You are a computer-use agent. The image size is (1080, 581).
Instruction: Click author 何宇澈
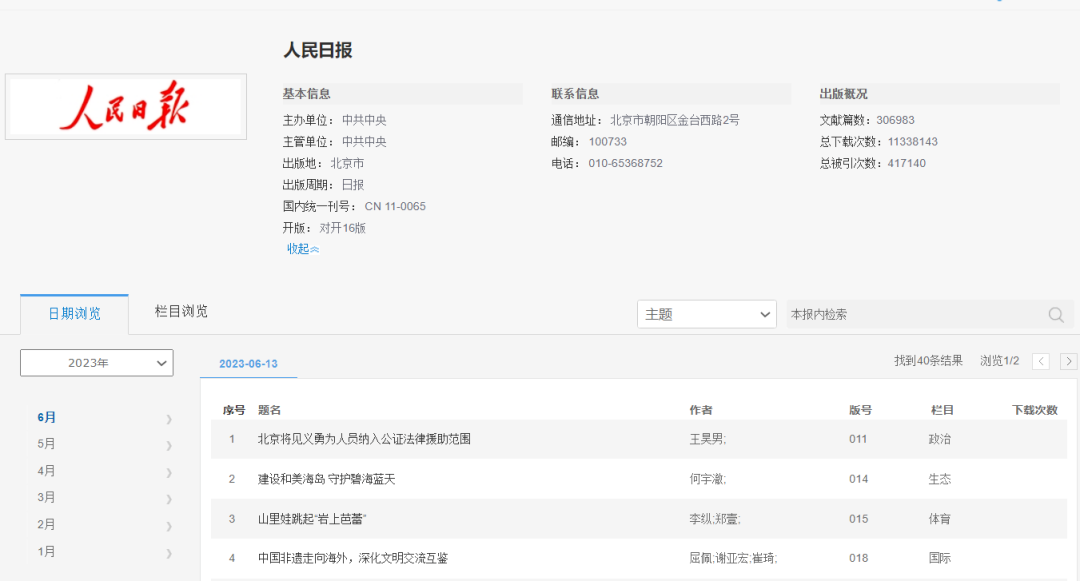tap(707, 479)
